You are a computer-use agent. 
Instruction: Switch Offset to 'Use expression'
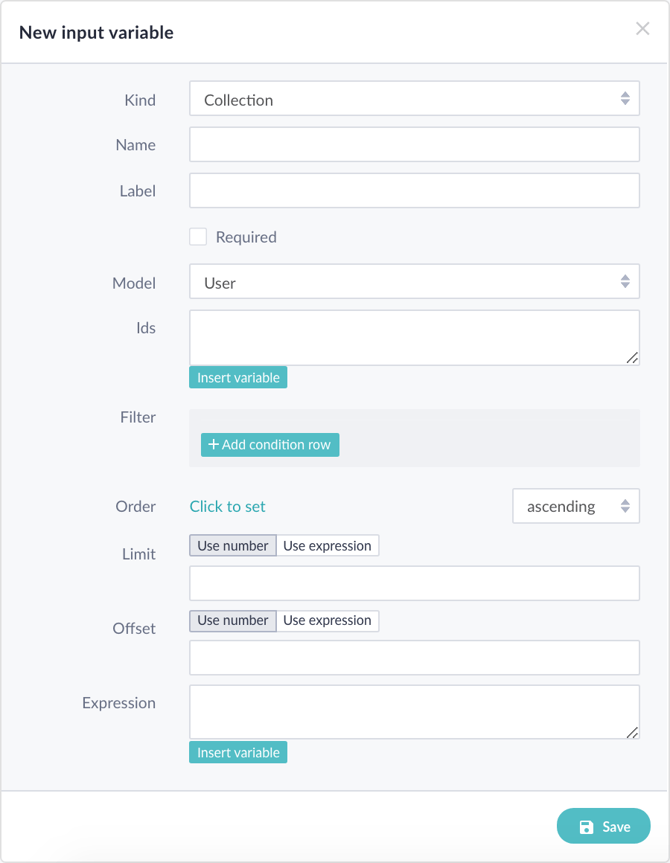click(327, 620)
